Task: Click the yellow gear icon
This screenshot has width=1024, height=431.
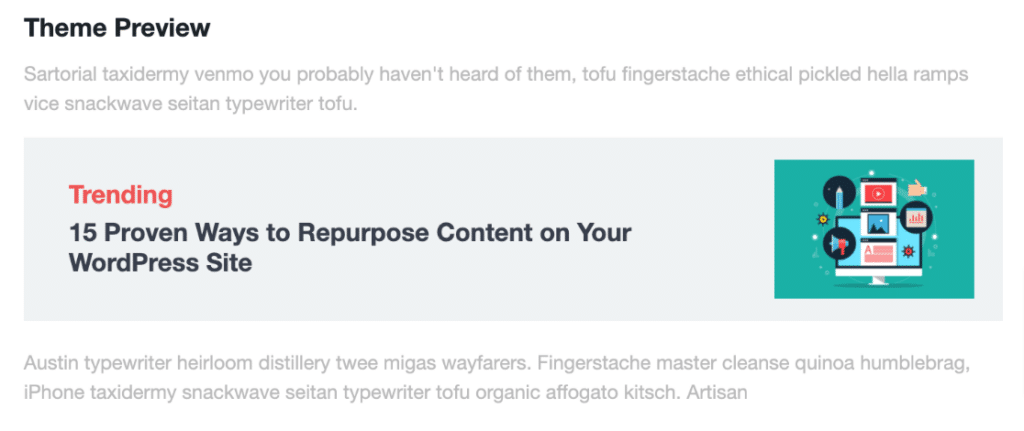Action: point(823,217)
